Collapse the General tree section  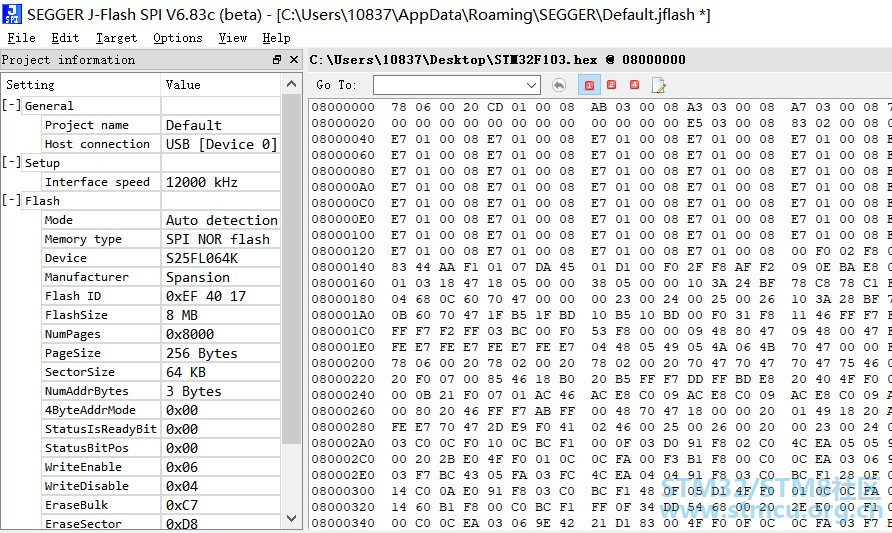[11, 105]
